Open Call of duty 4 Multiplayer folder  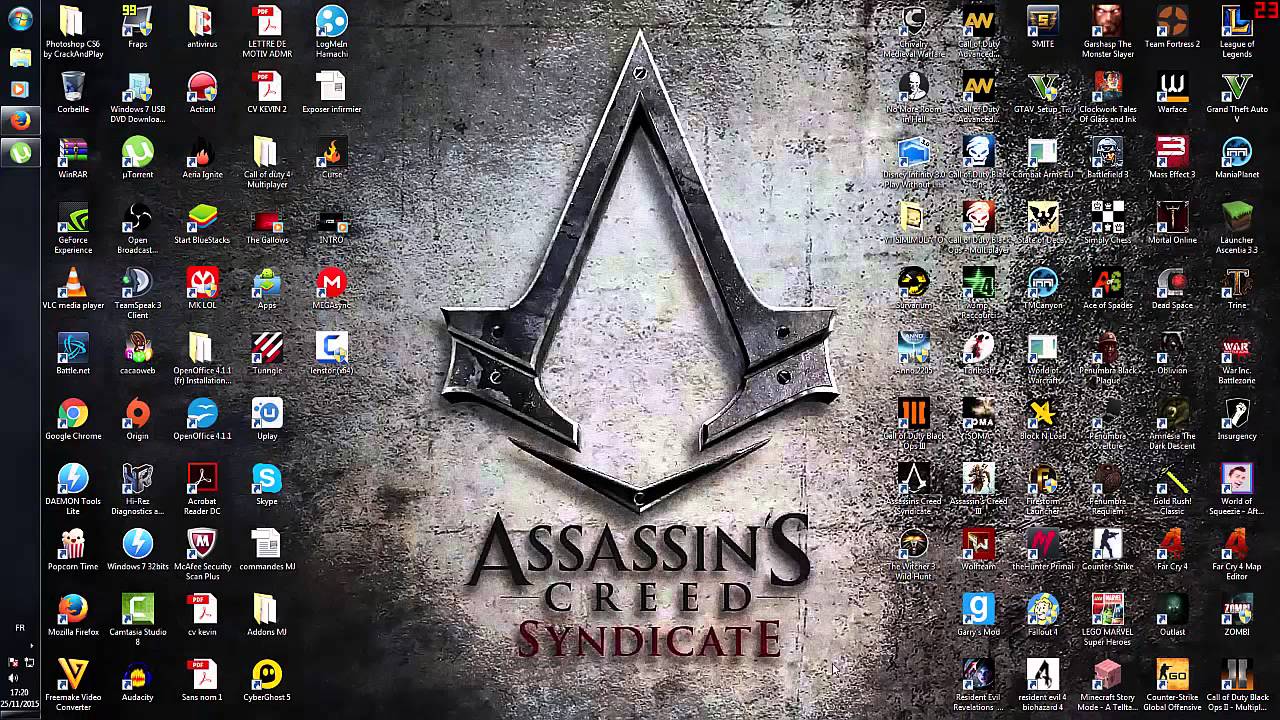(x=267, y=163)
